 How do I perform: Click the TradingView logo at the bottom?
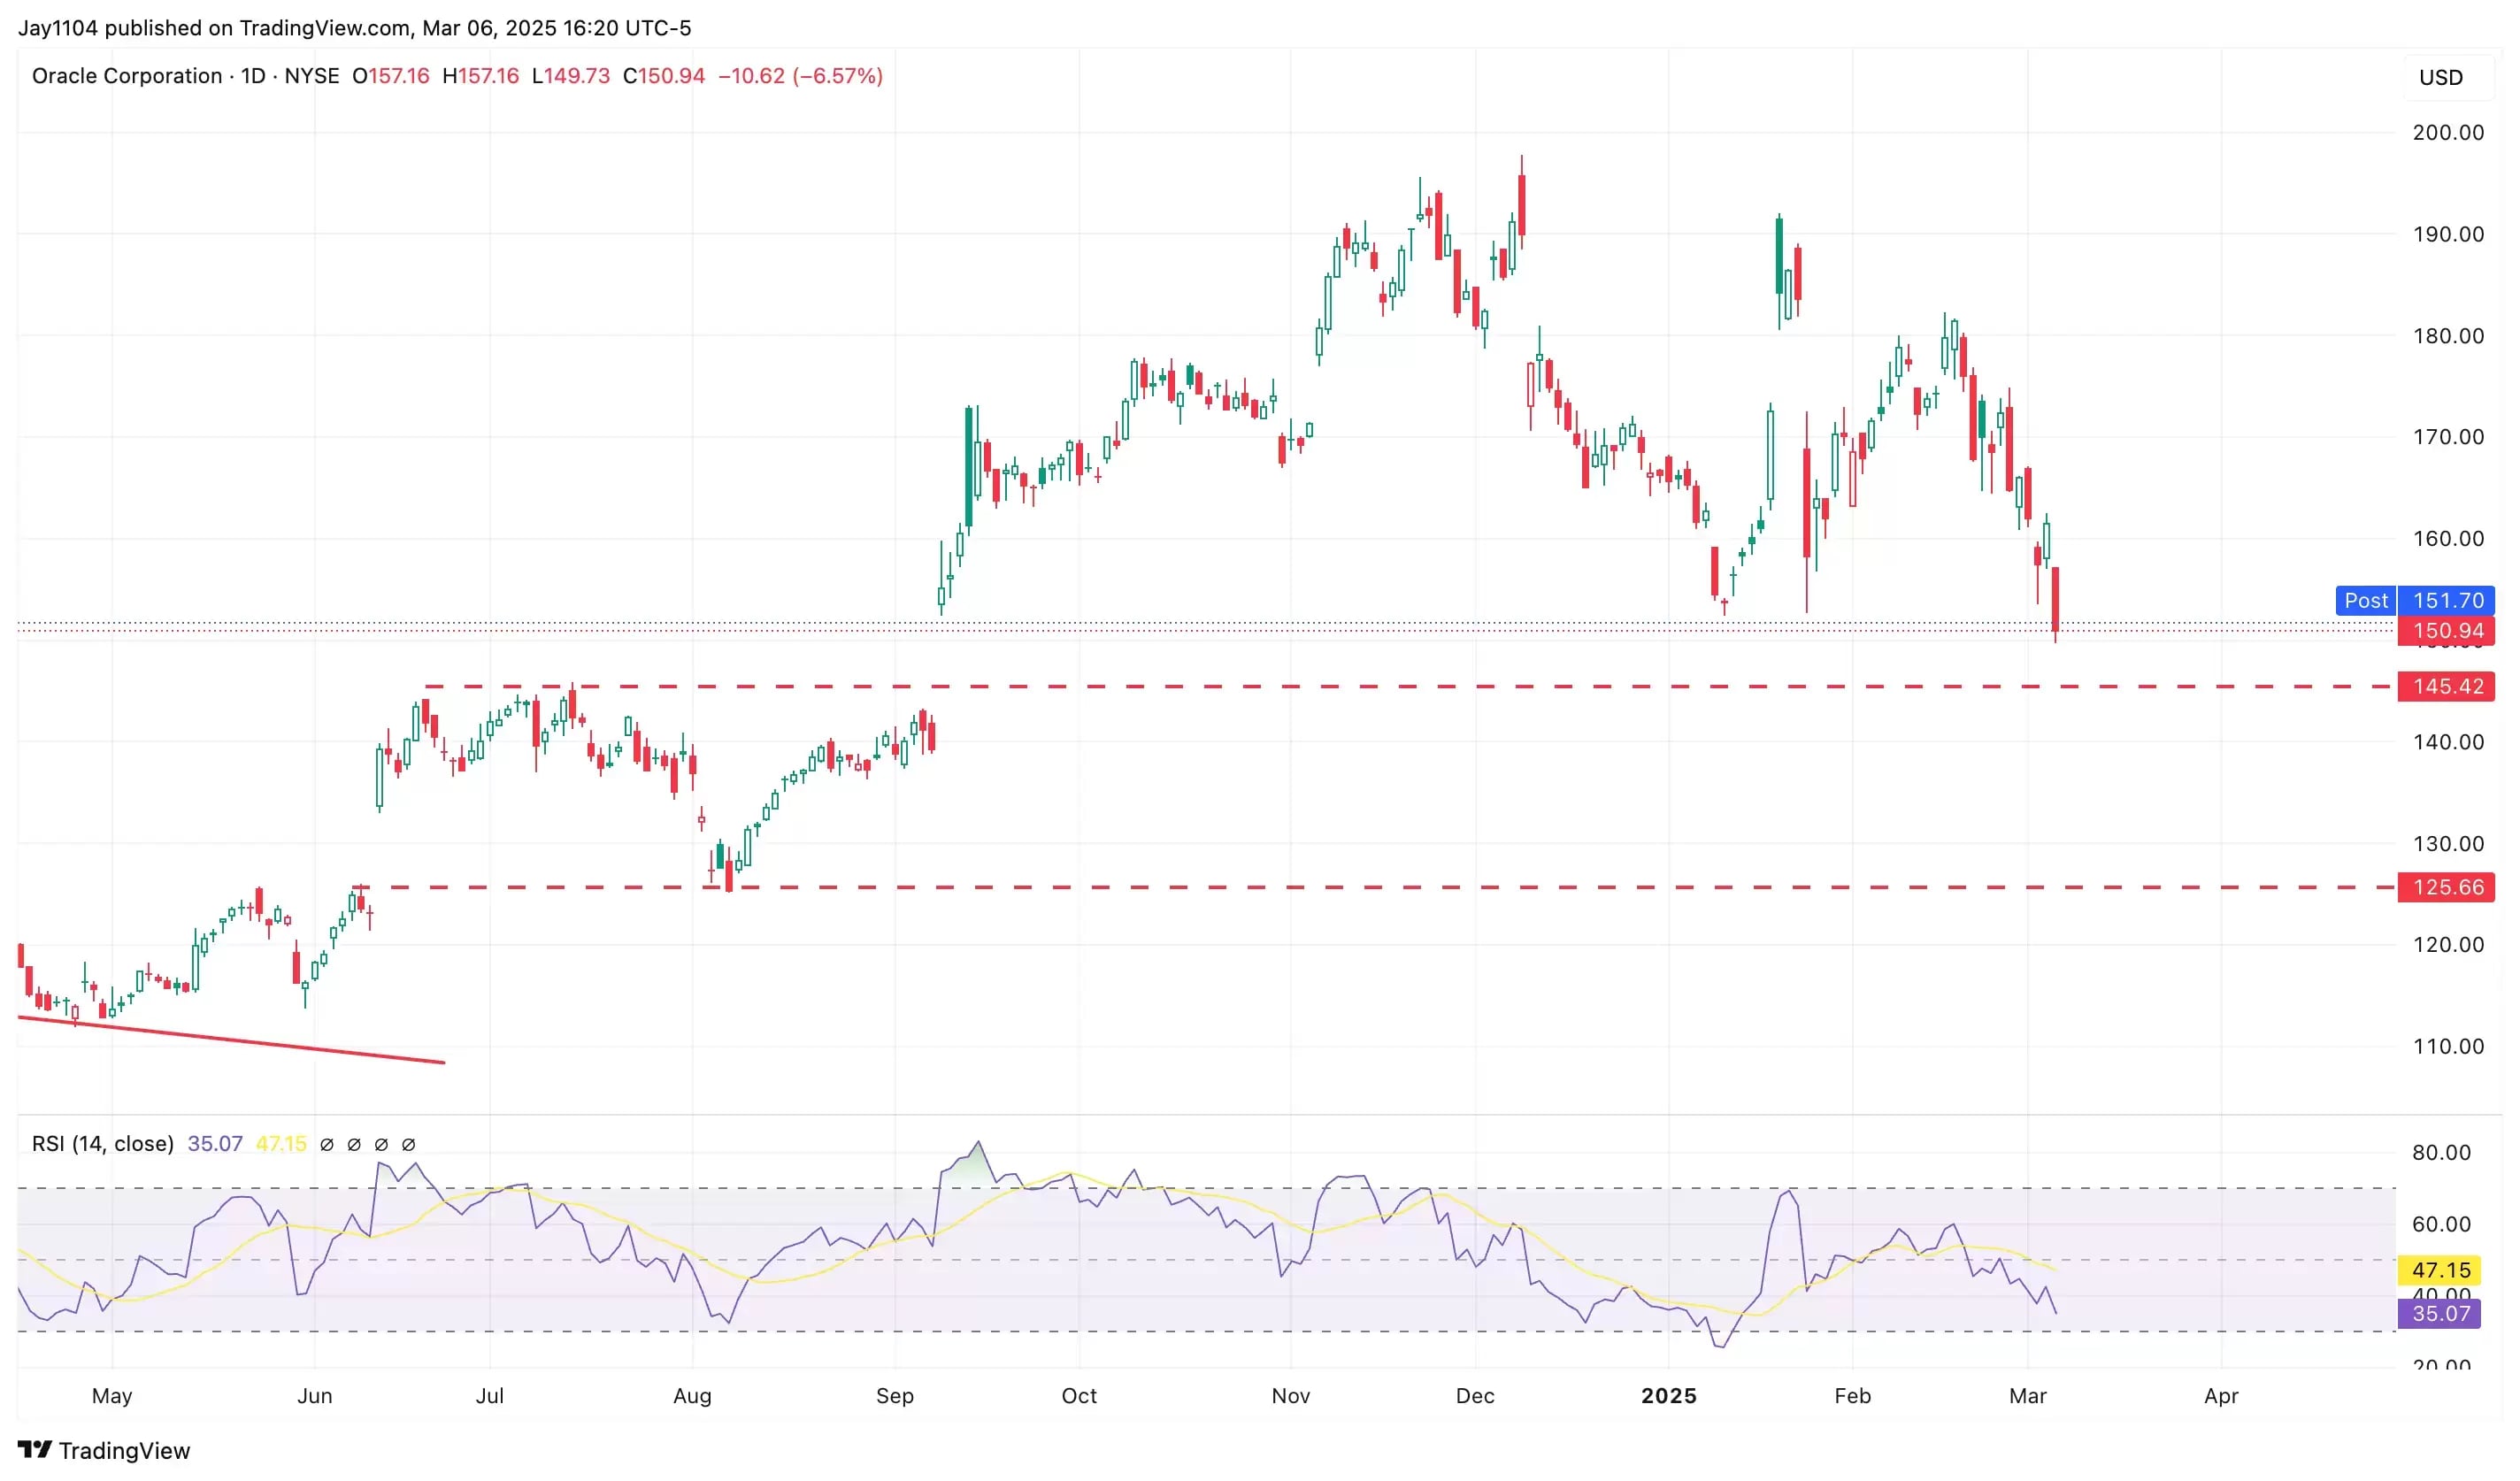click(x=104, y=1450)
